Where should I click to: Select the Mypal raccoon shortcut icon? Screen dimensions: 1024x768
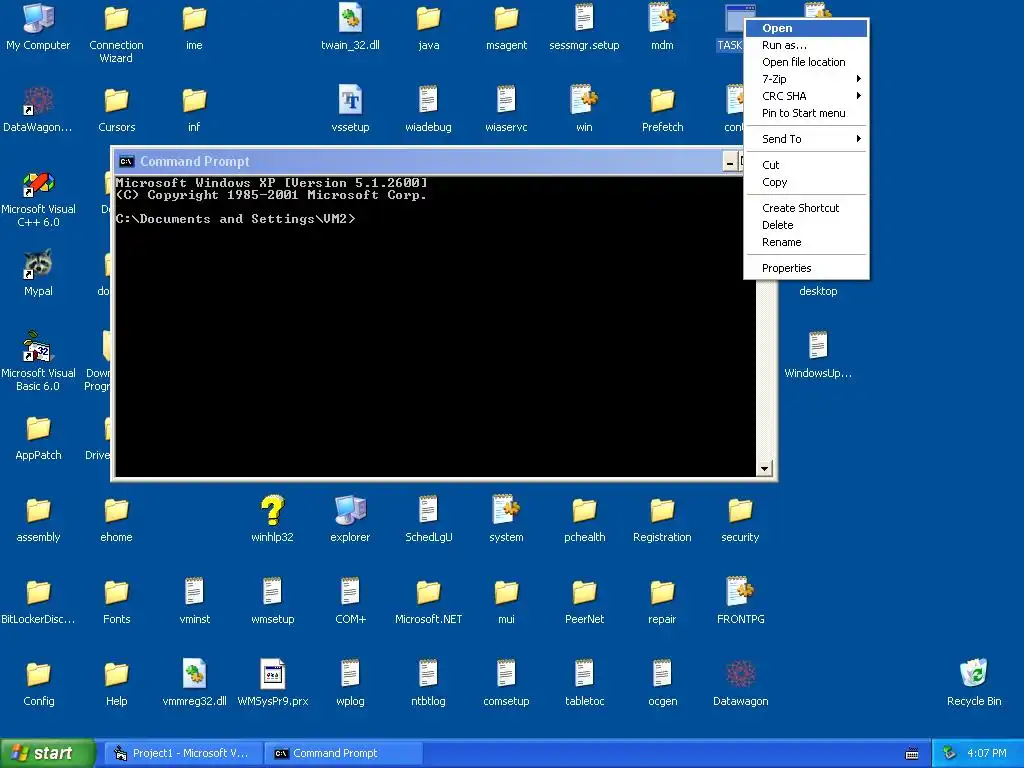click(38, 264)
